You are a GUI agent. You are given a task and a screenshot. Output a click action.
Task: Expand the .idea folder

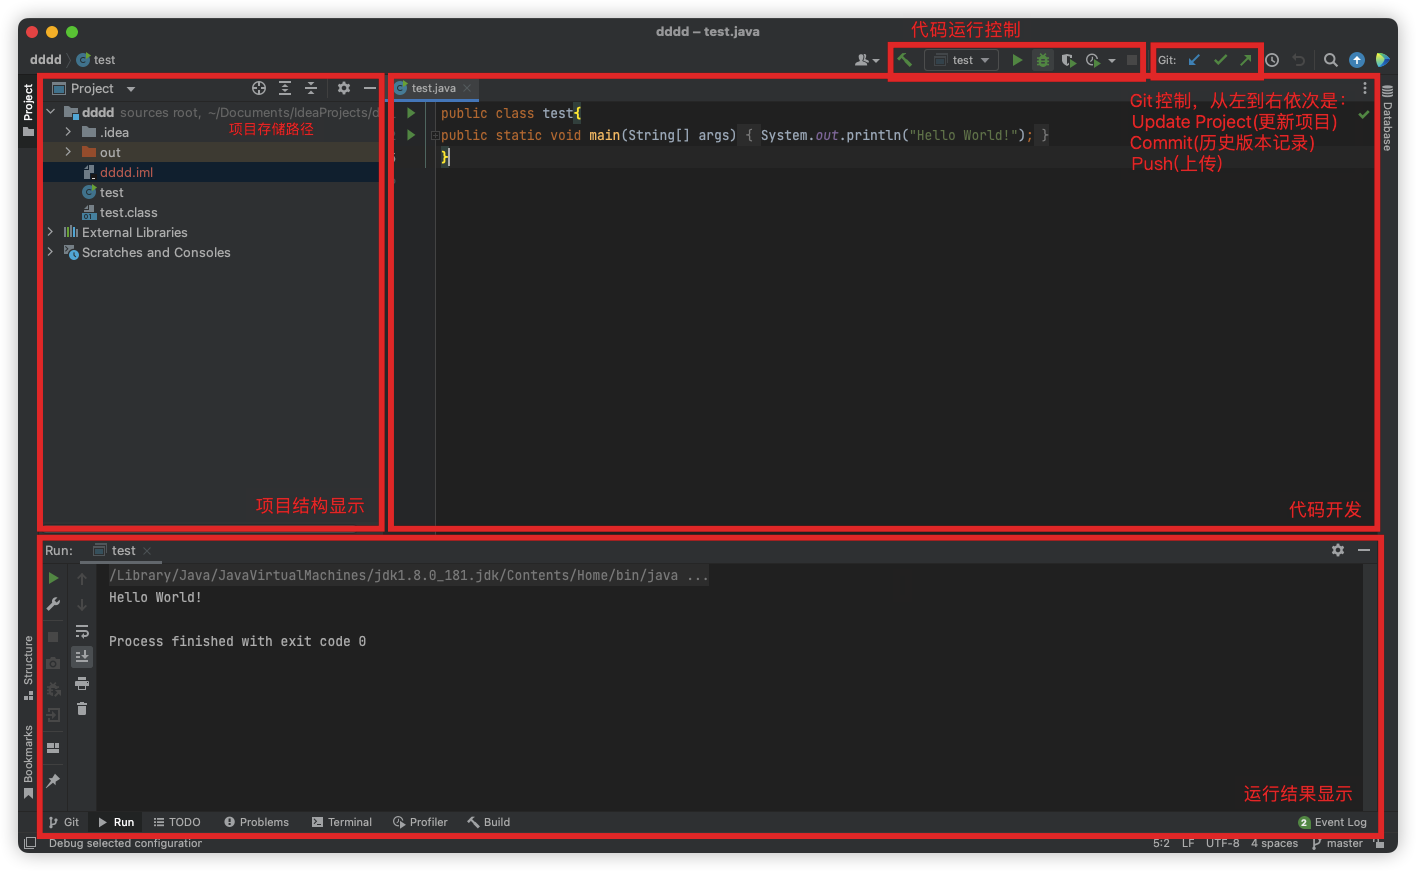pyautogui.click(x=68, y=132)
